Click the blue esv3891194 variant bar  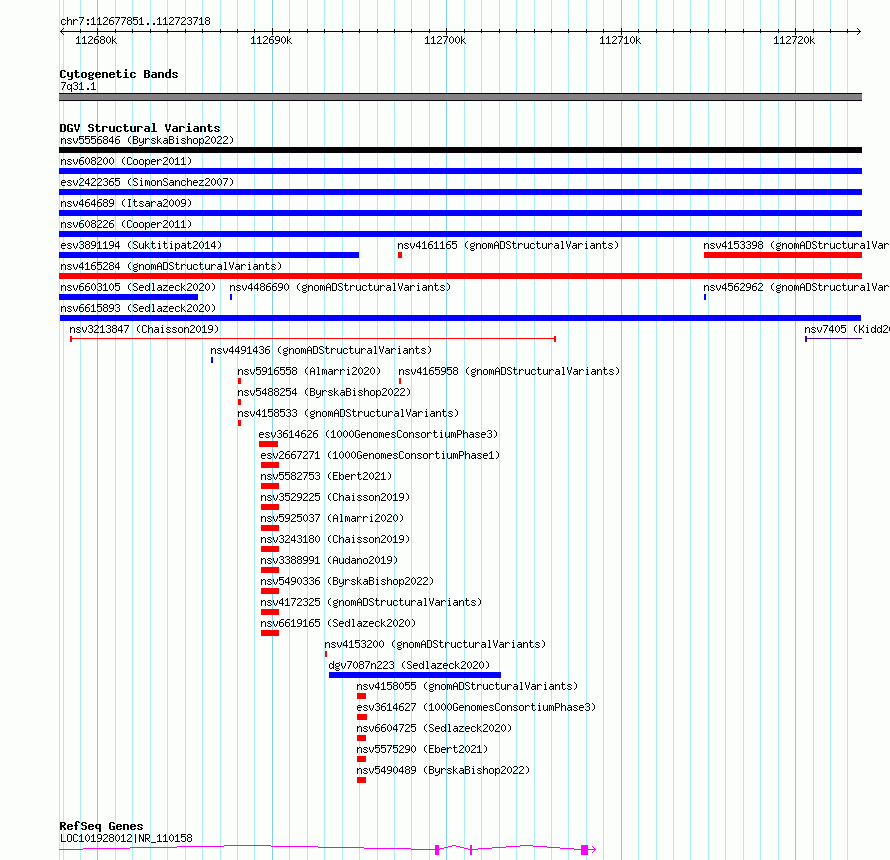click(209, 255)
